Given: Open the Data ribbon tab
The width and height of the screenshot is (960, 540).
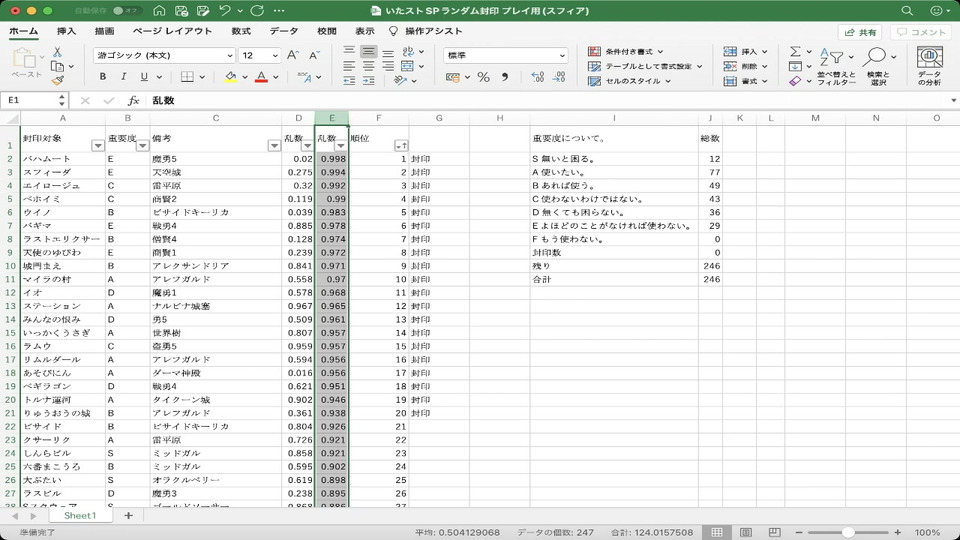Looking at the screenshot, I should [284, 31].
